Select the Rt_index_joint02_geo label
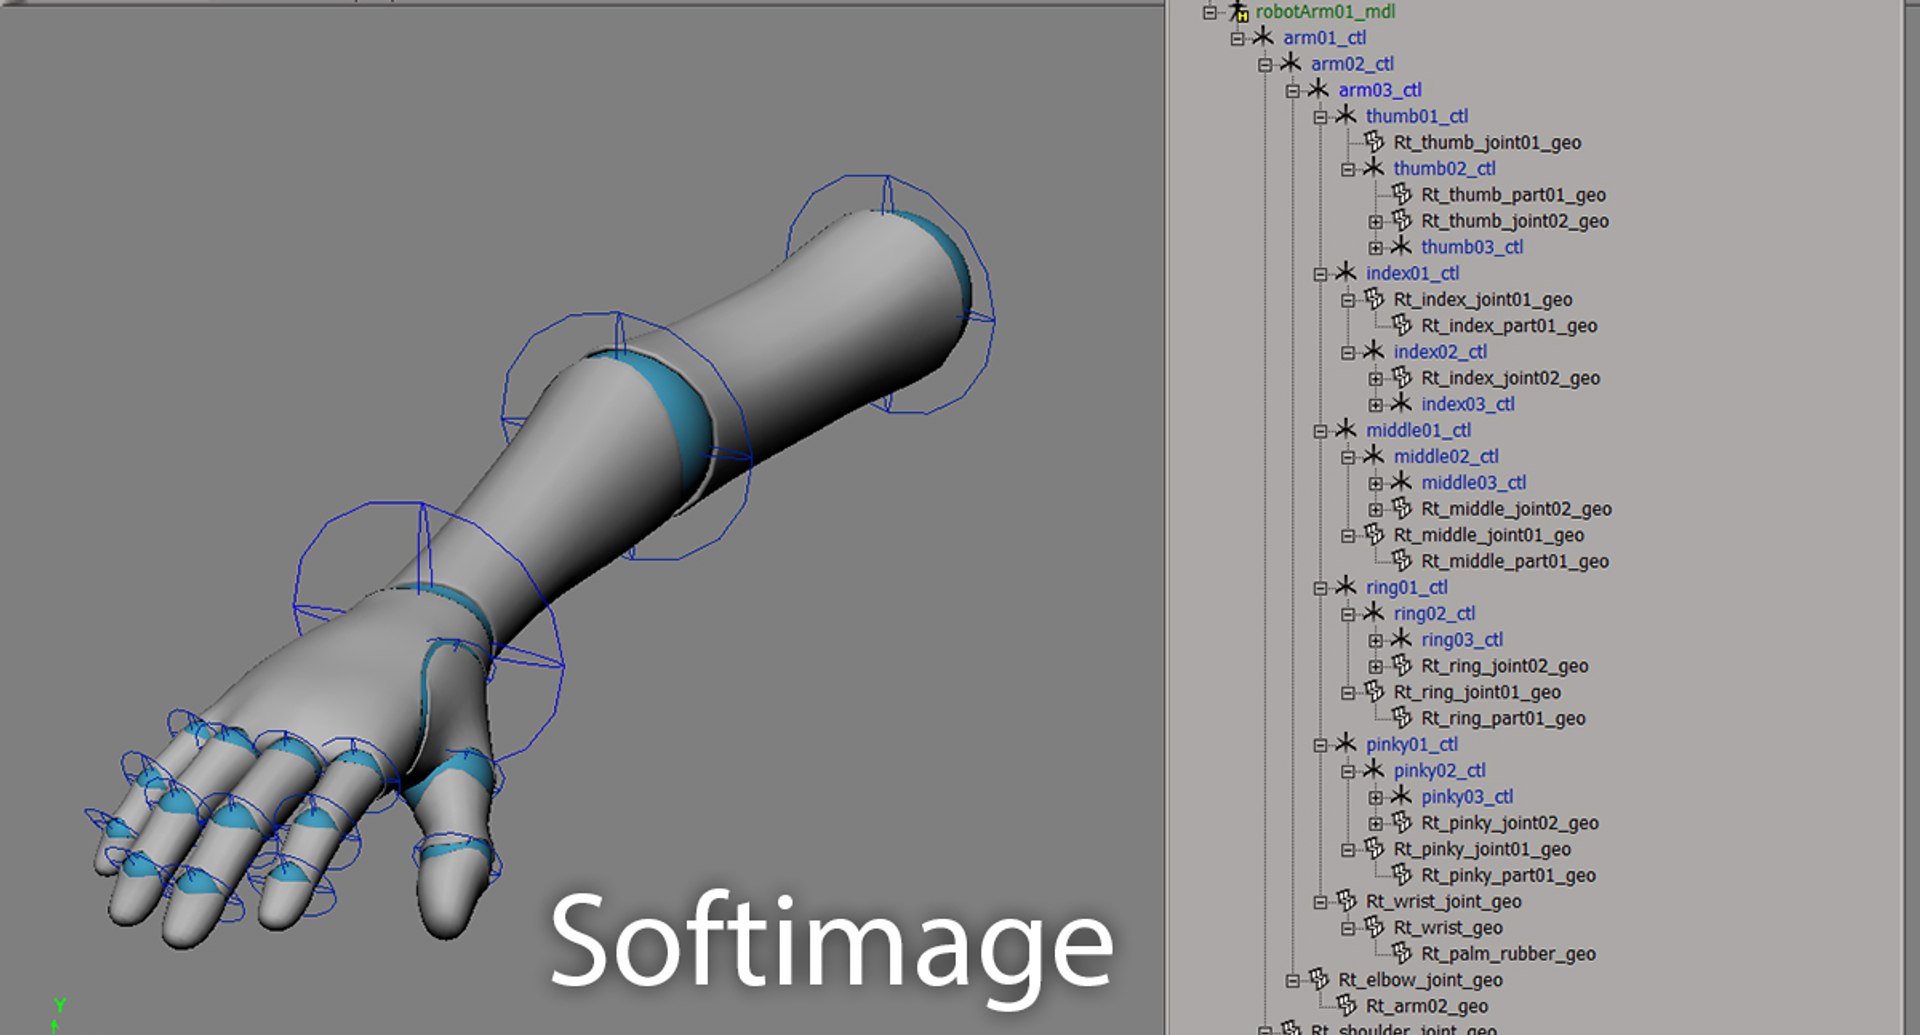The width and height of the screenshot is (1920, 1035). coord(1510,377)
